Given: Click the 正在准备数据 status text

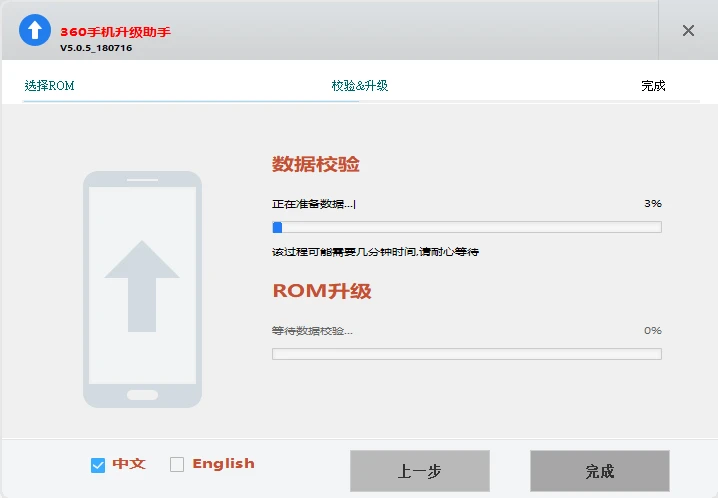Looking at the screenshot, I should 313,204.
